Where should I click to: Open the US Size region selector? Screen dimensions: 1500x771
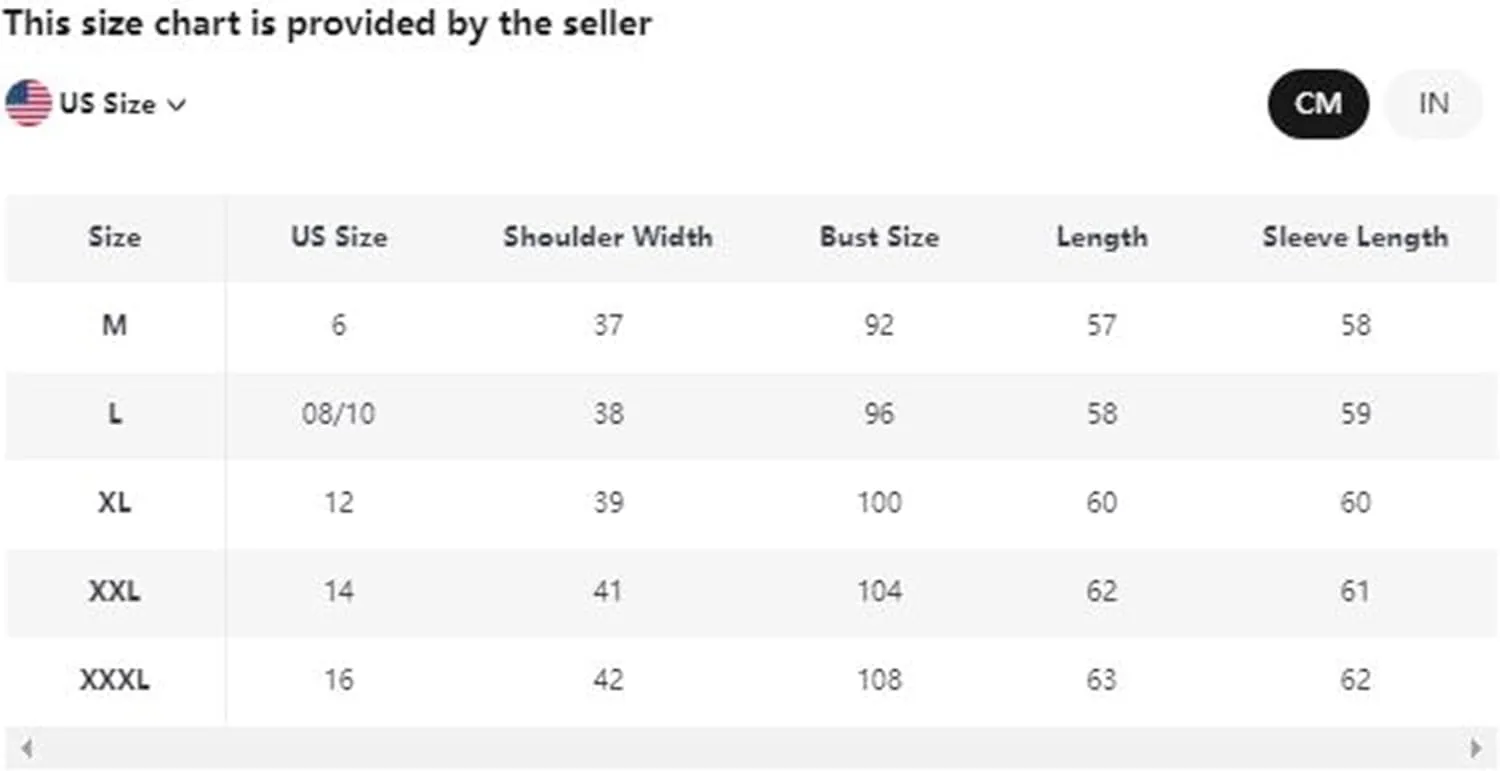[96, 103]
